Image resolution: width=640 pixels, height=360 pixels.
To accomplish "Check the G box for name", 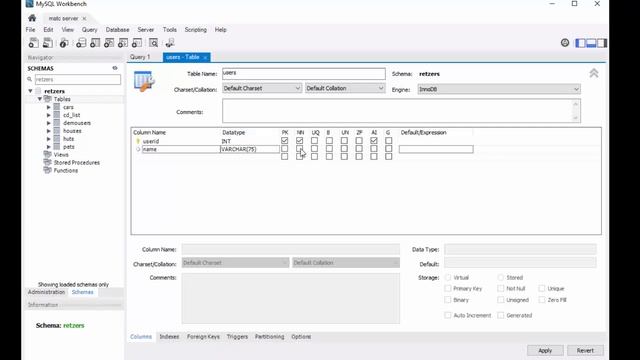I will pyautogui.click(x=389, y=149).
